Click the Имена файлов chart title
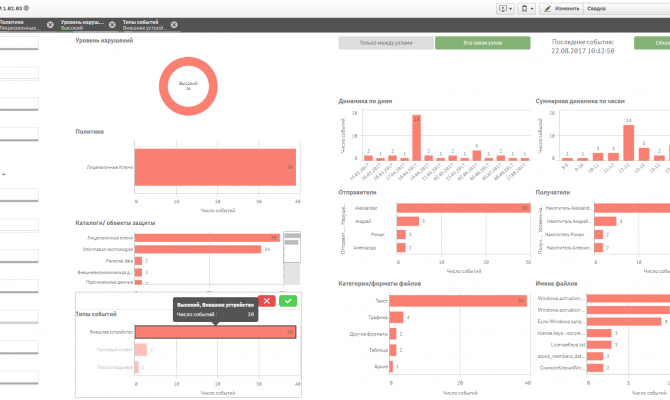This screenshot has width=670, height=400. tap(556, 283)
